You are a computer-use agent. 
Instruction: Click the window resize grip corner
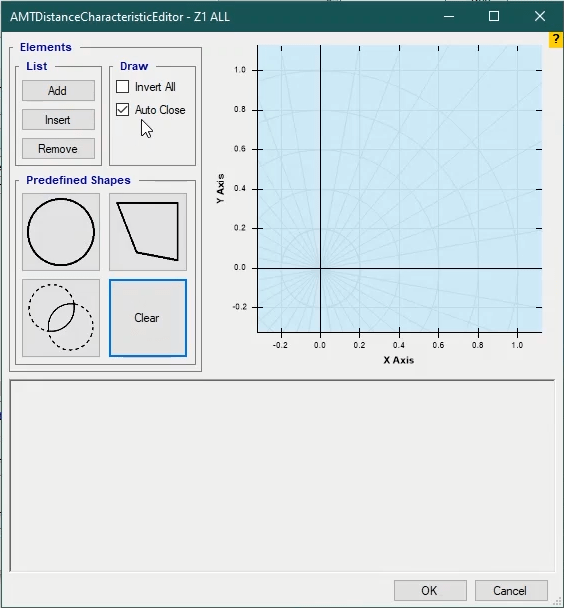point(559,603)
